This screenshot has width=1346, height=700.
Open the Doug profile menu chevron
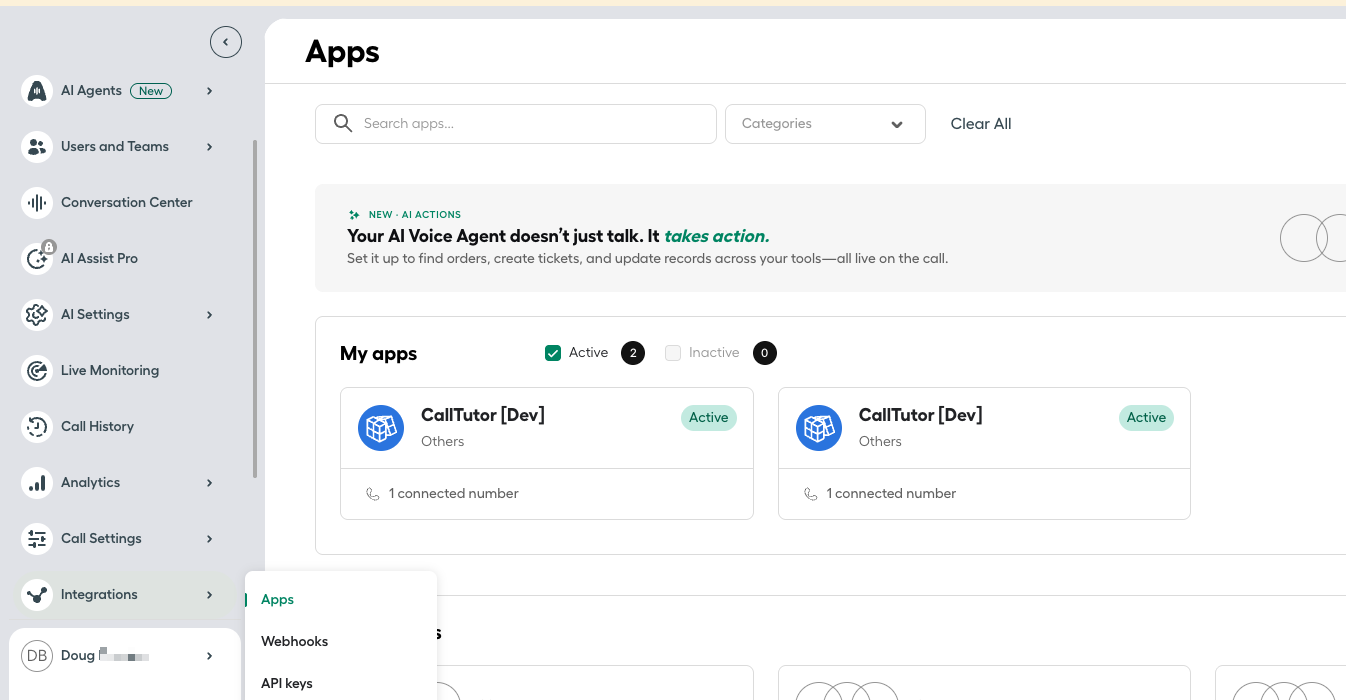pyautogui.click(x=209, y=656)
